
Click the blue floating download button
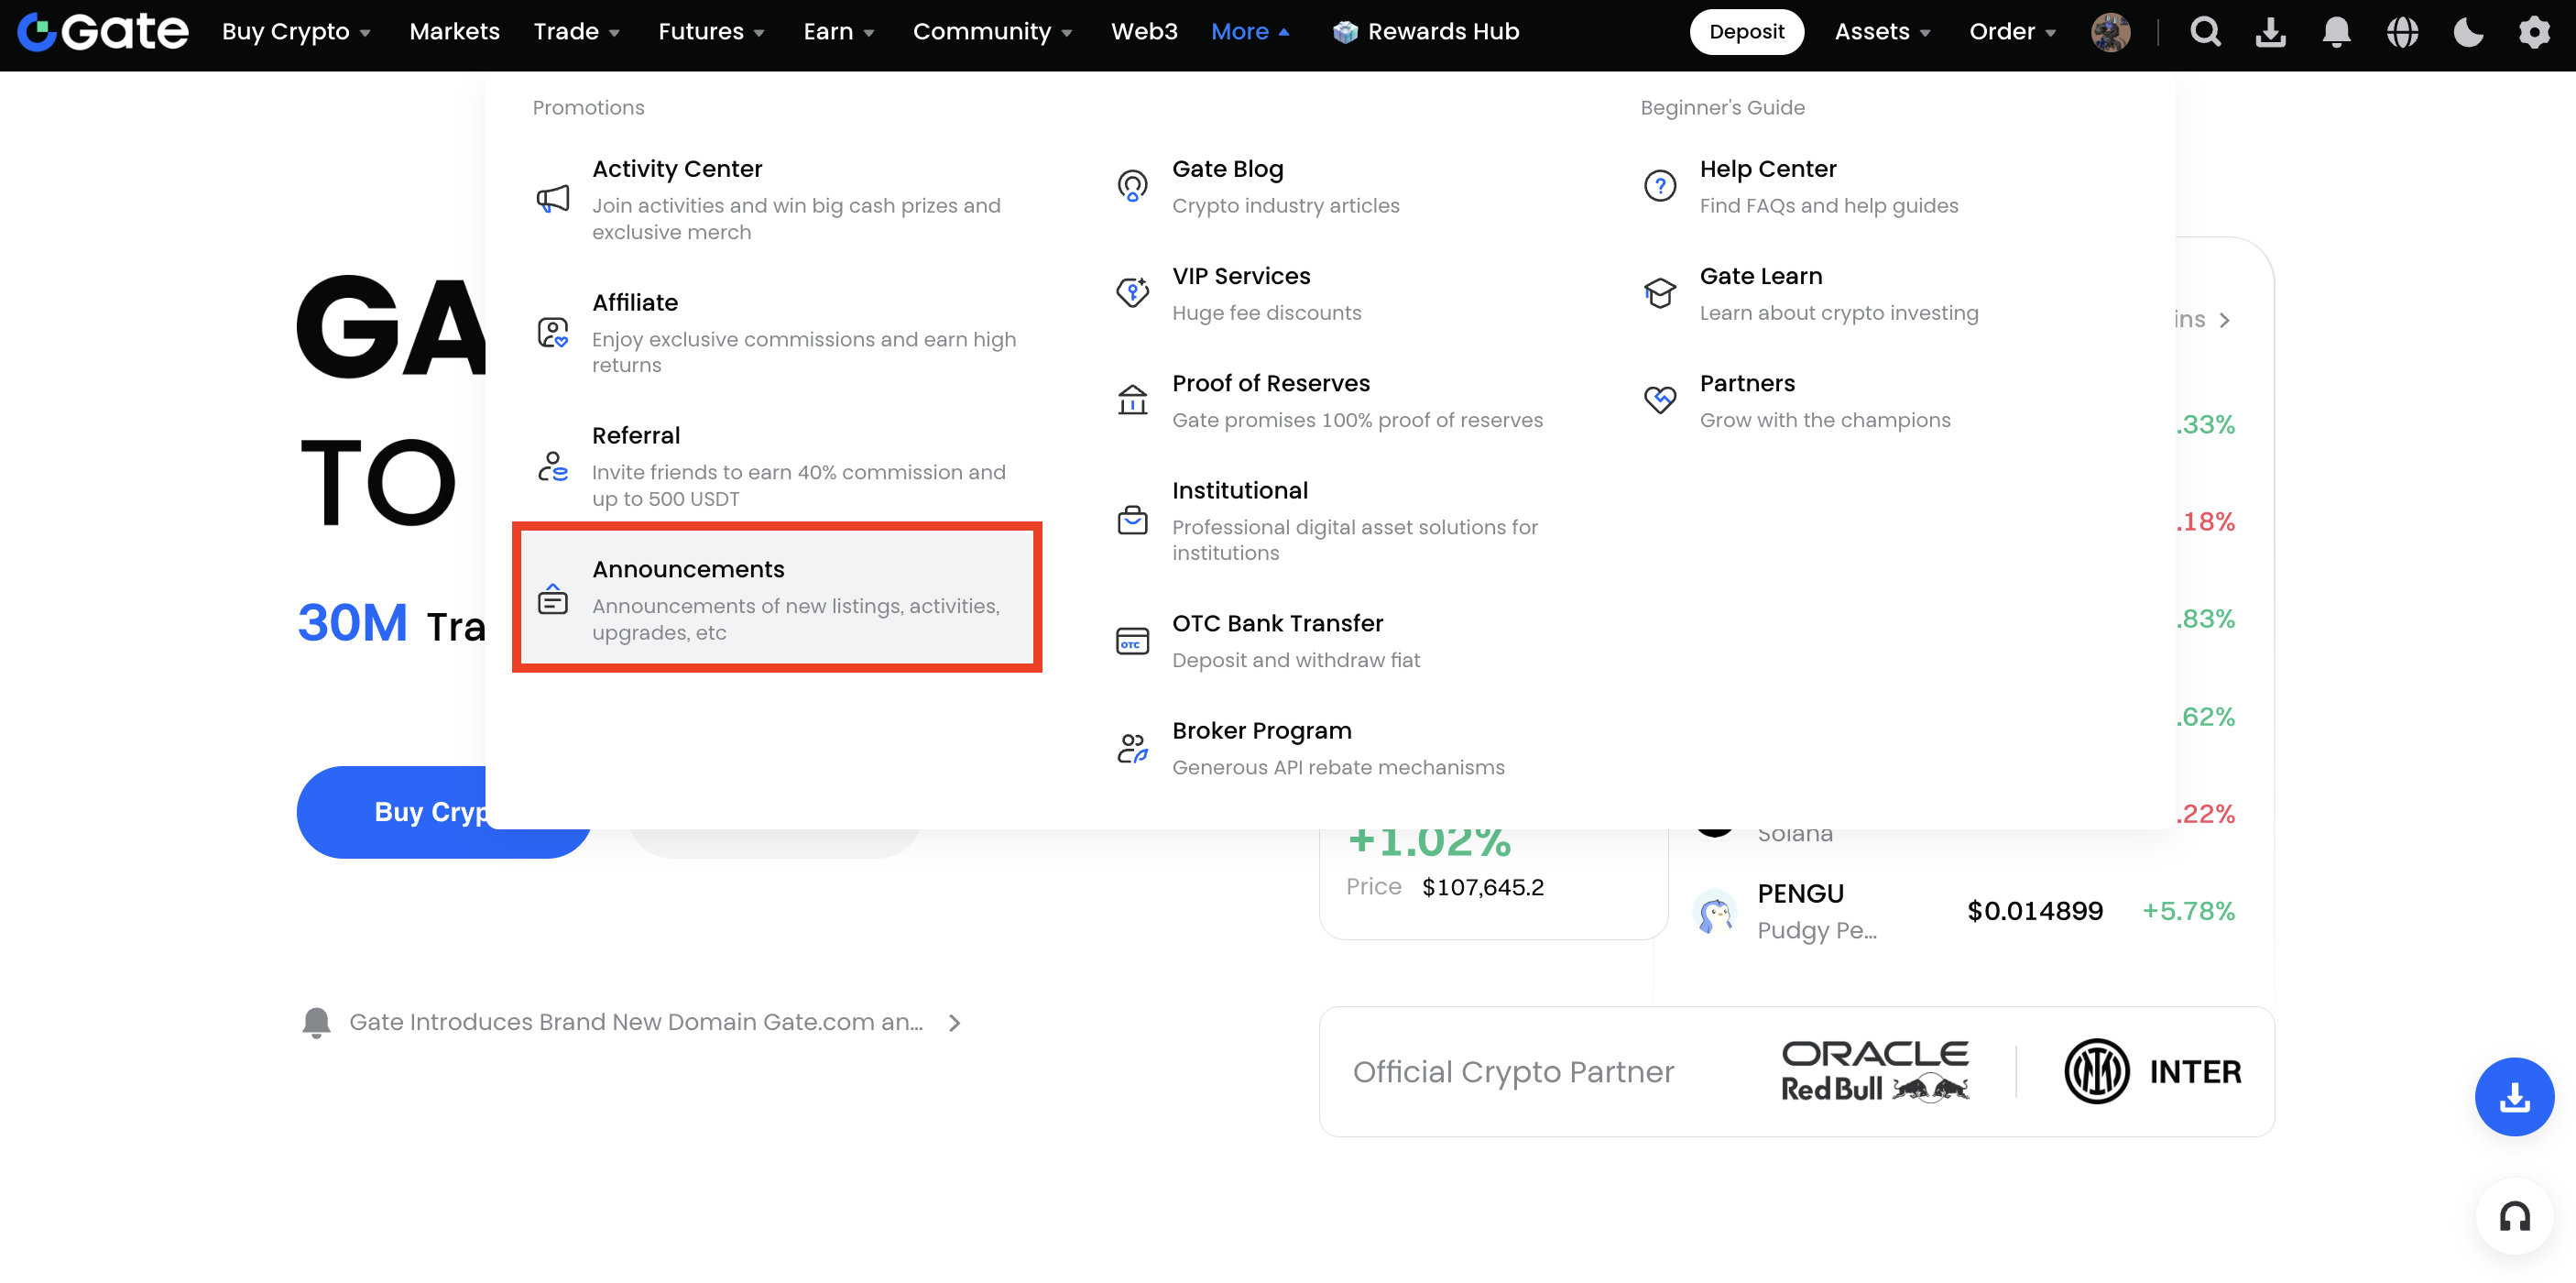[x=2514, y=1097]
